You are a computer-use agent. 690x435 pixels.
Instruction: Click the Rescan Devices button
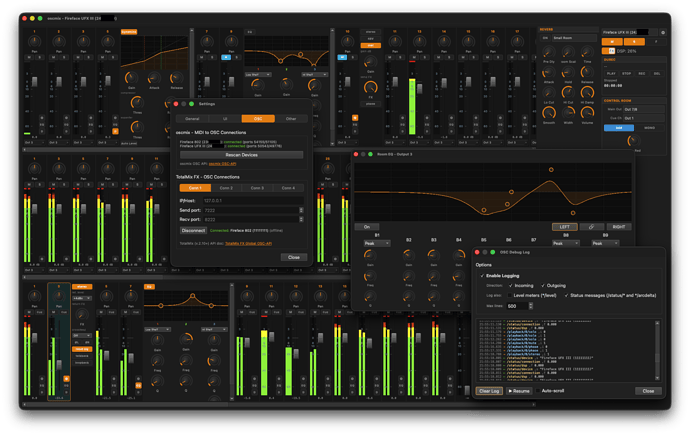tap(241, 155)
